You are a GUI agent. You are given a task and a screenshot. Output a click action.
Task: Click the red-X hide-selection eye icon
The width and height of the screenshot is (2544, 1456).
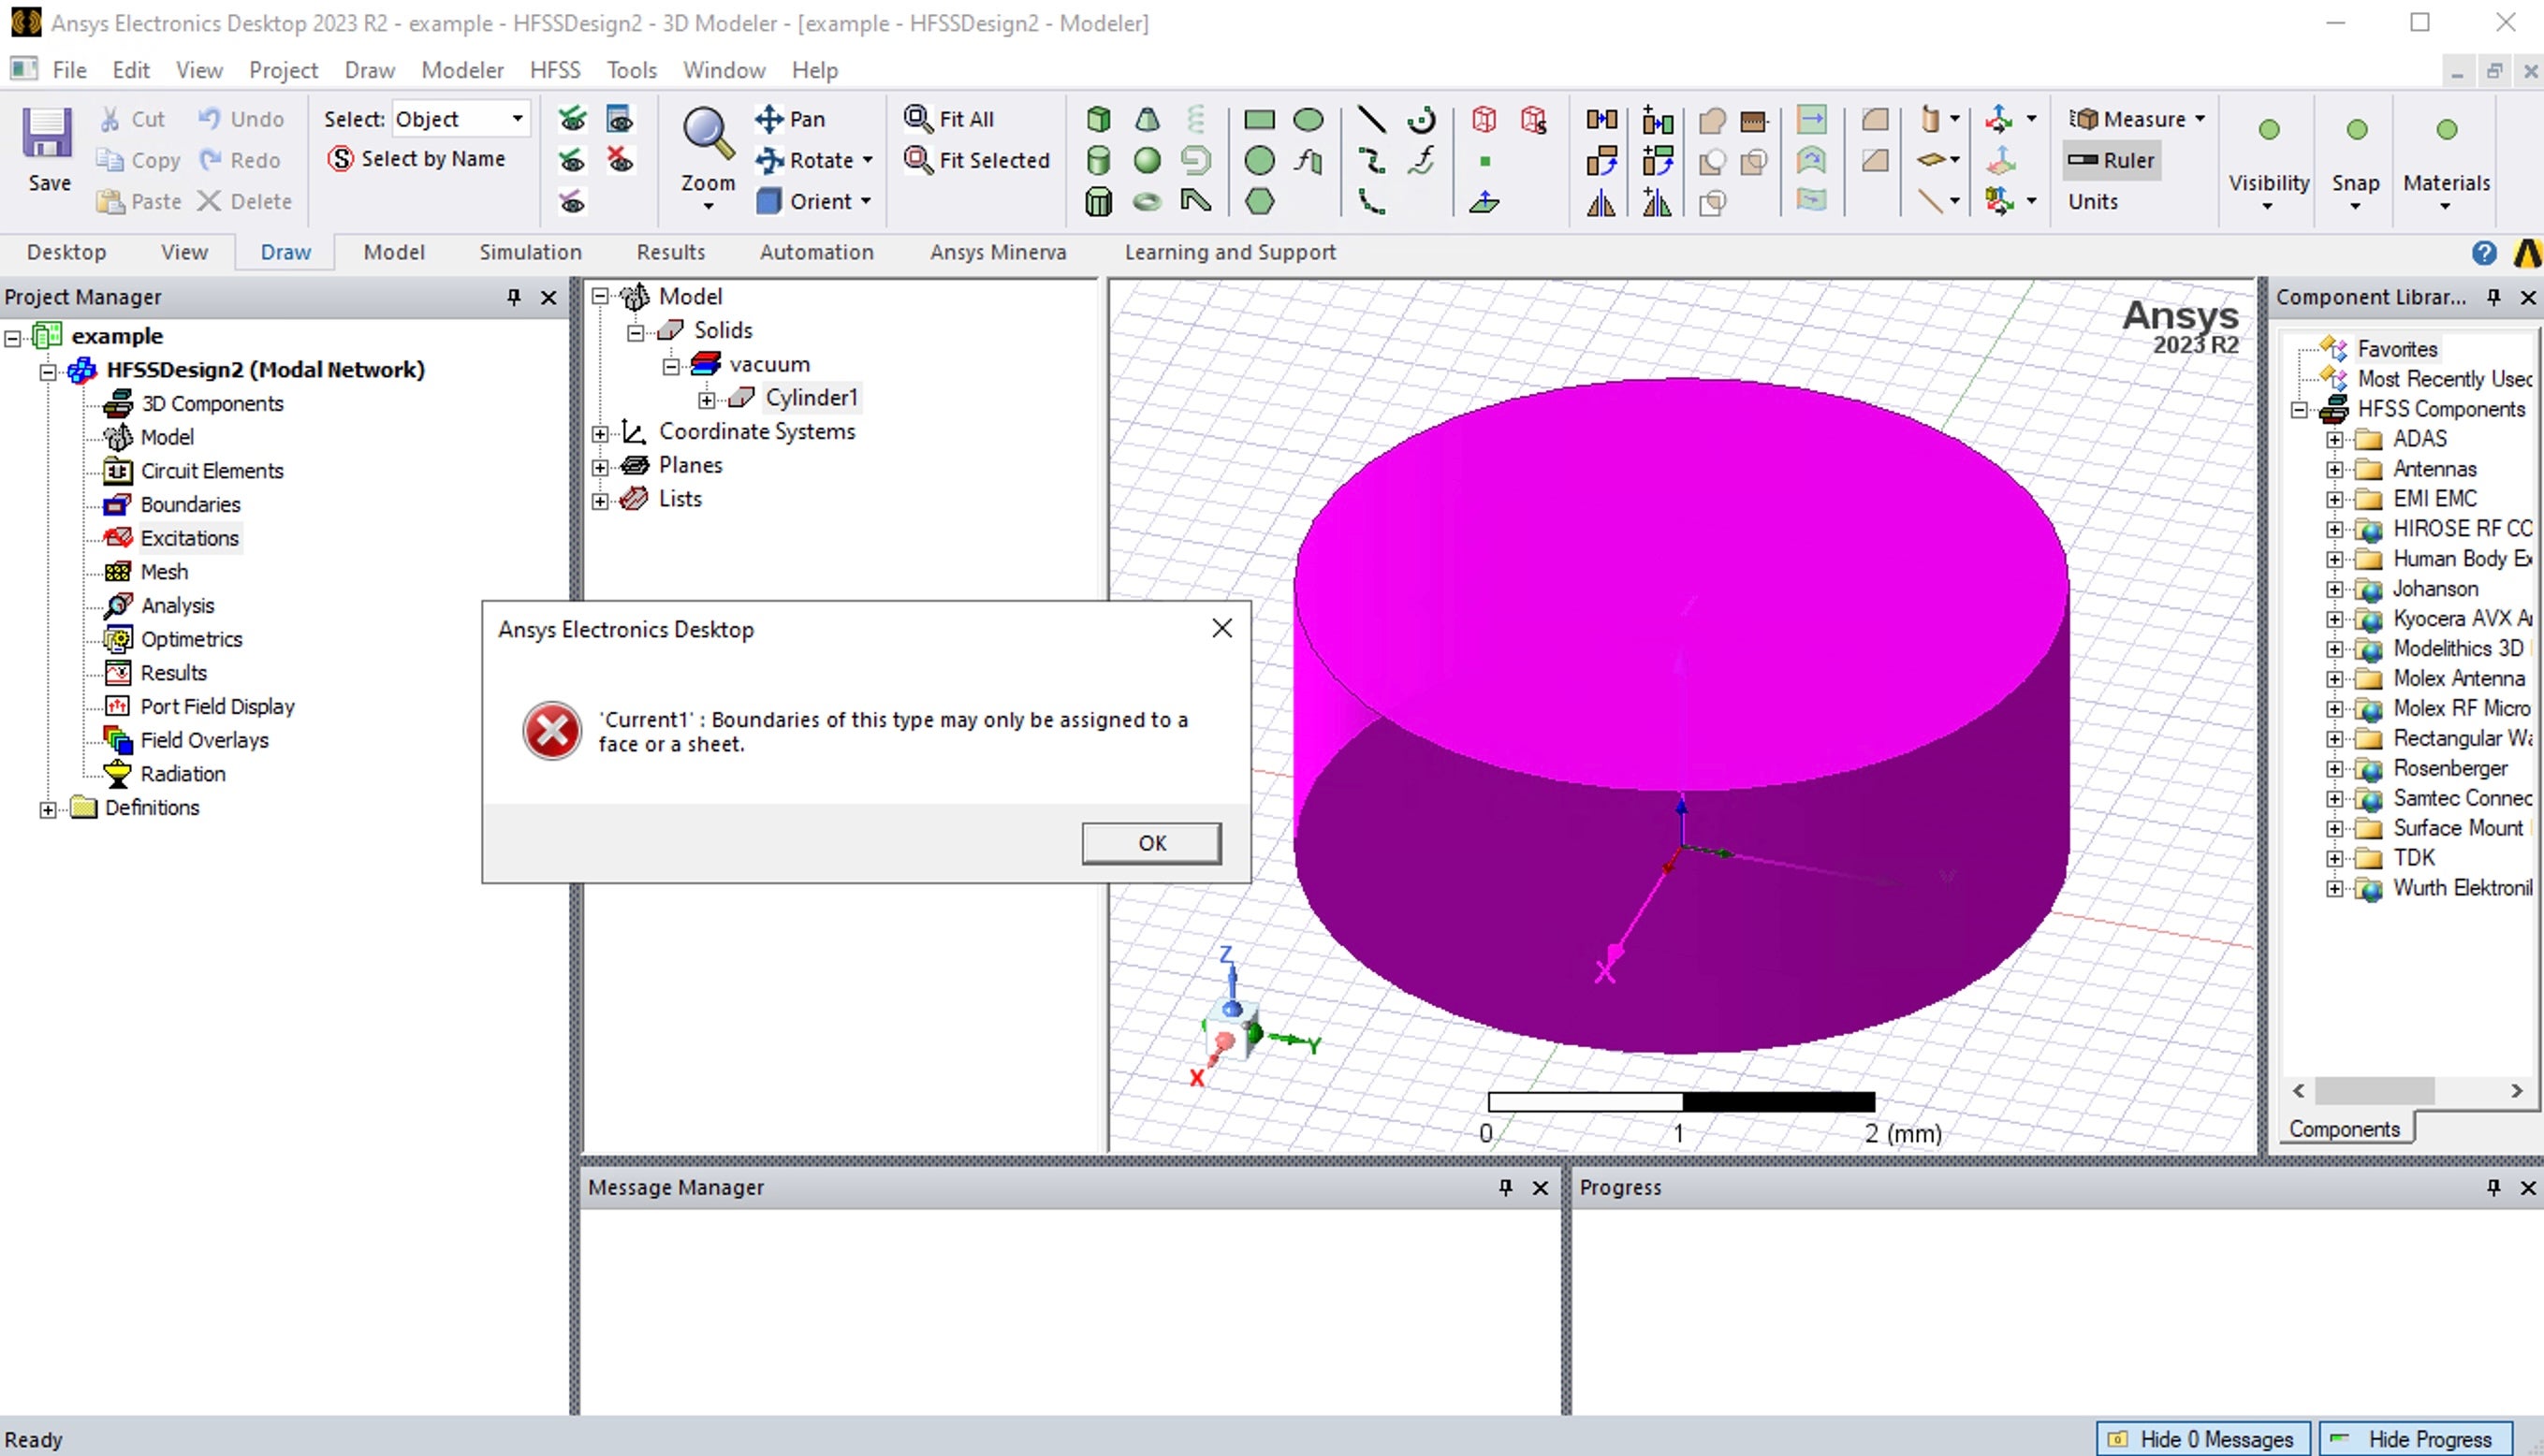(620, 160)
